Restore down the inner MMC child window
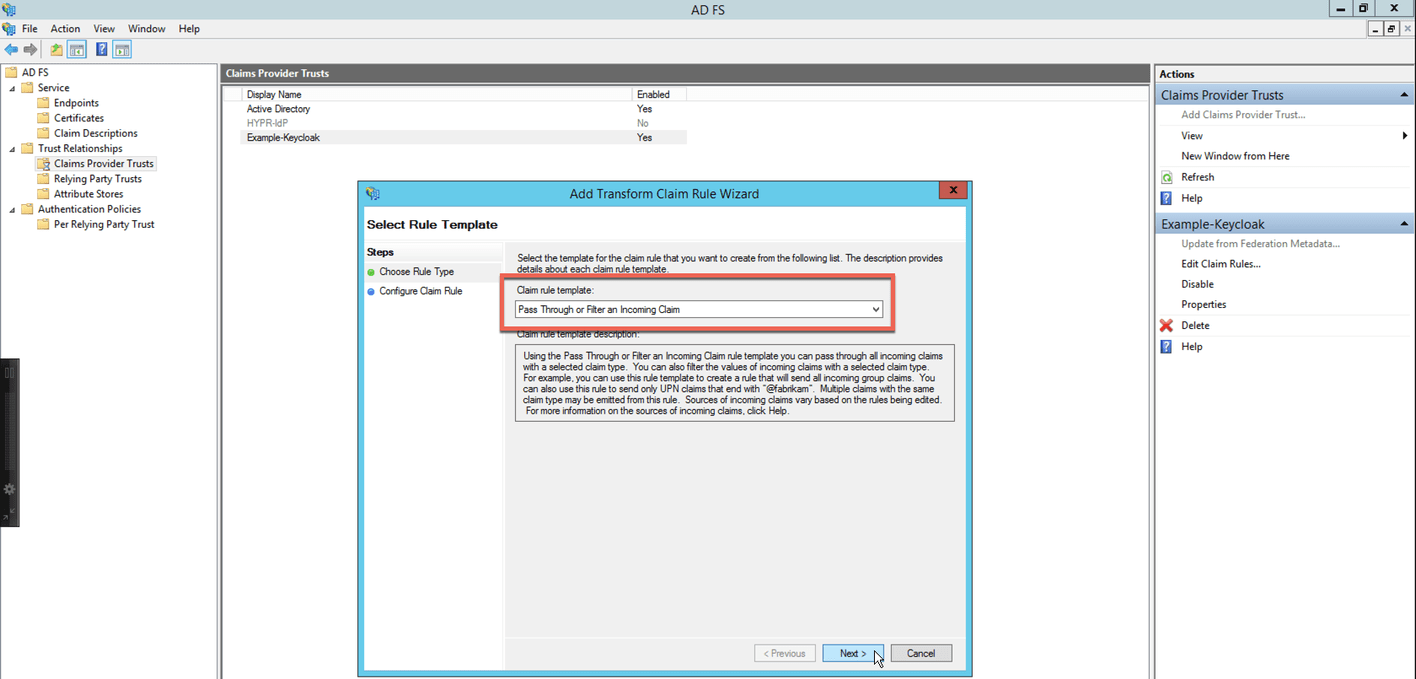The height and width of the screenshot is (679, 1416). [1391, 30]
